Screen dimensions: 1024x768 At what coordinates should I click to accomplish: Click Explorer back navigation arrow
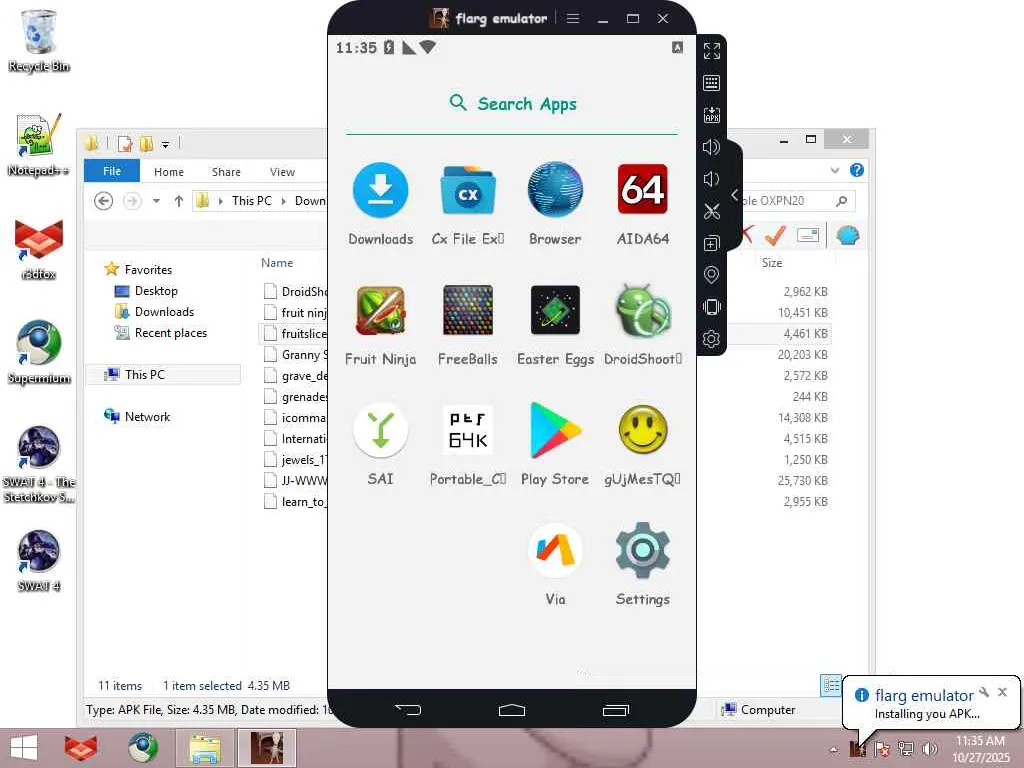coord(103,200)
